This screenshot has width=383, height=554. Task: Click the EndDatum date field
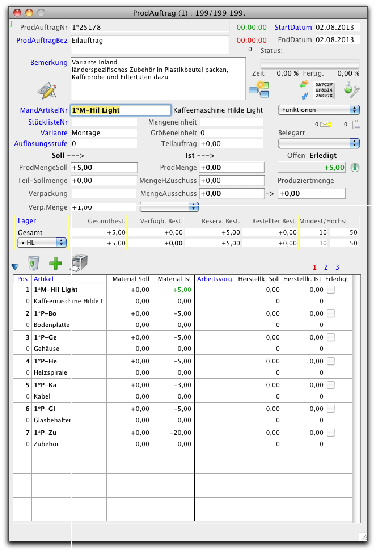[337, 40]
